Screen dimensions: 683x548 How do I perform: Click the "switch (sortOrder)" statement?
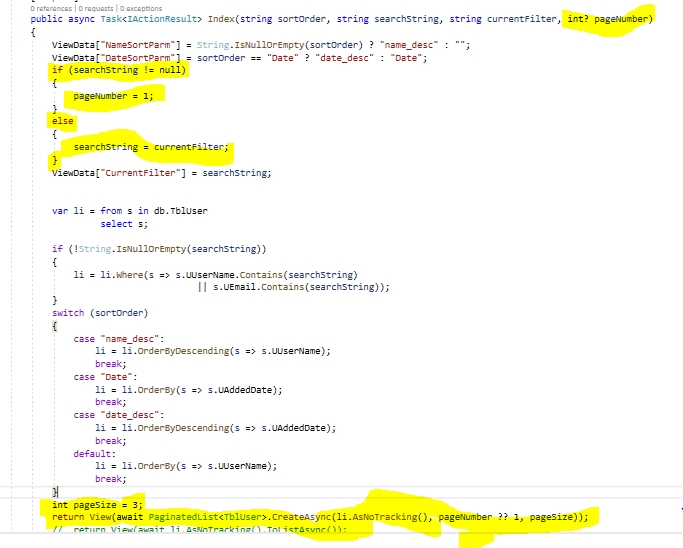pos(100,313)
